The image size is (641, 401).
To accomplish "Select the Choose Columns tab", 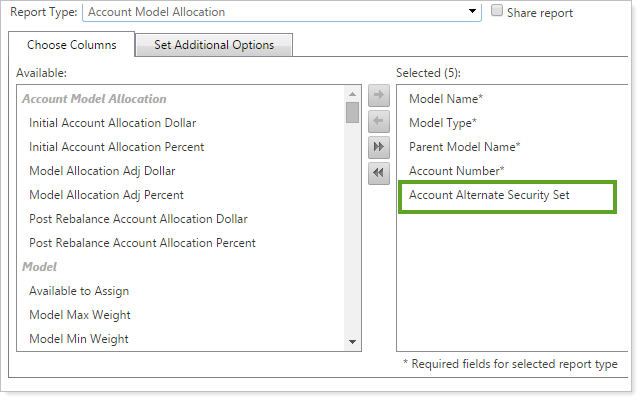I will [71, 46].
